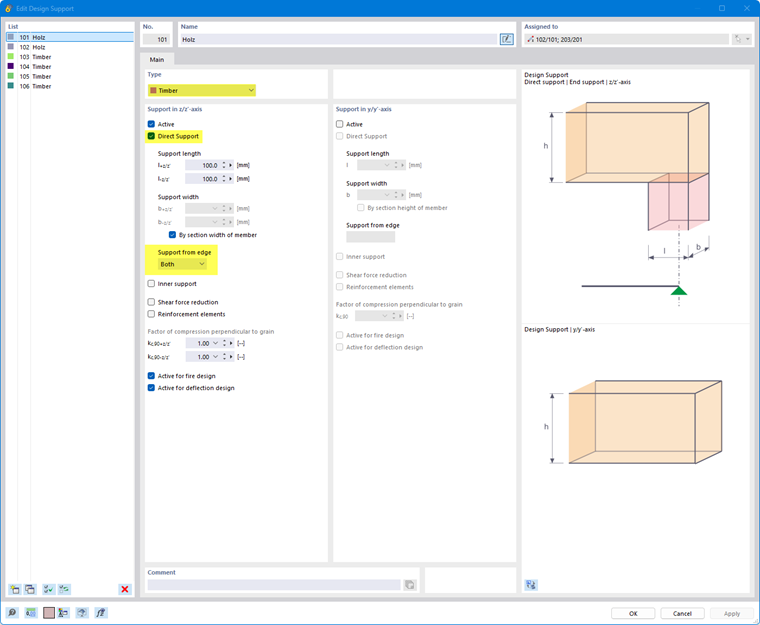
Task: Toggle Active for z/z'-axis support
Action: click(151, 124)
